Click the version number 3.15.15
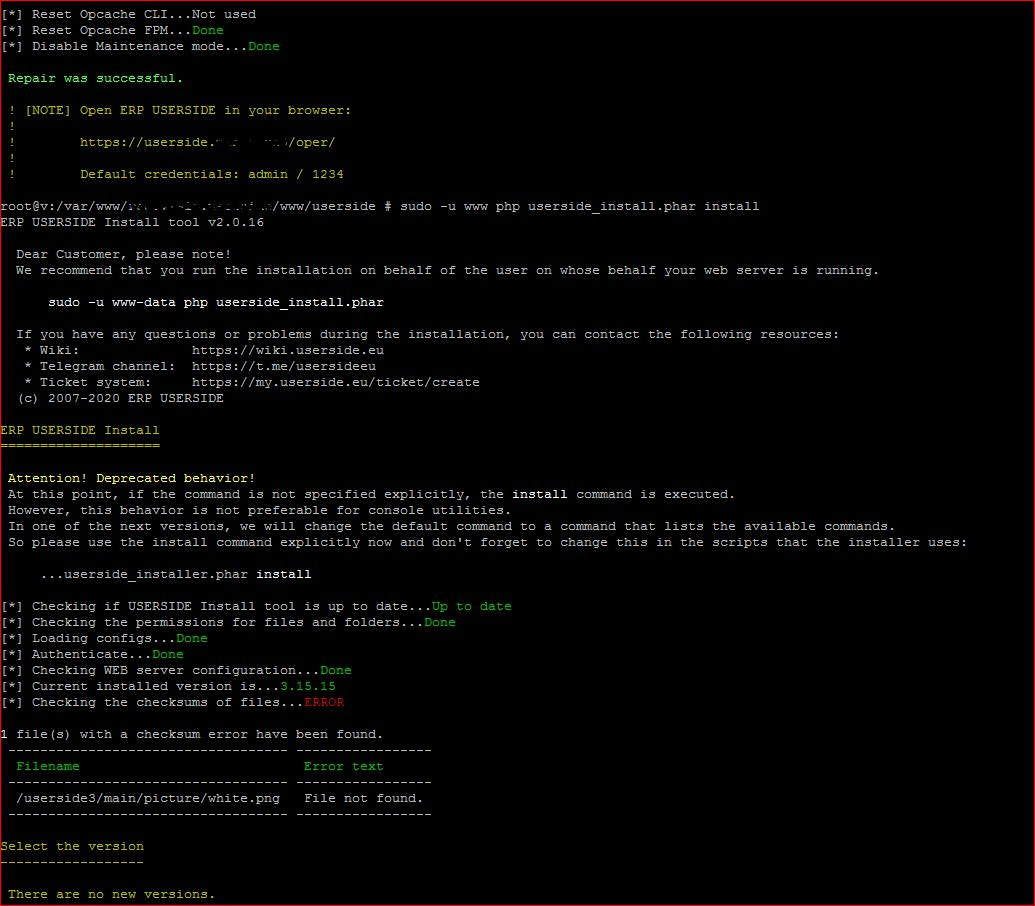 (x=308, y=686)
